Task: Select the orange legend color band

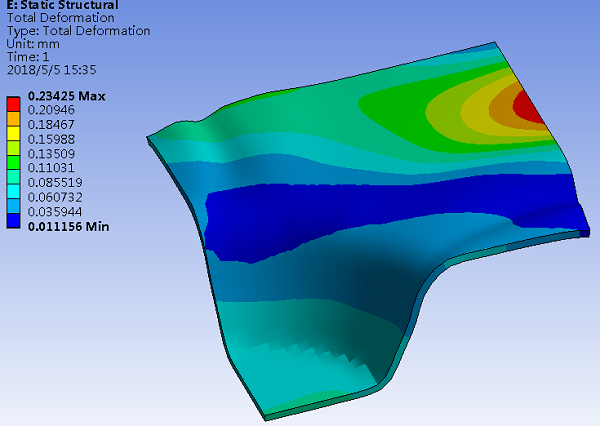Action: point(14,118)
